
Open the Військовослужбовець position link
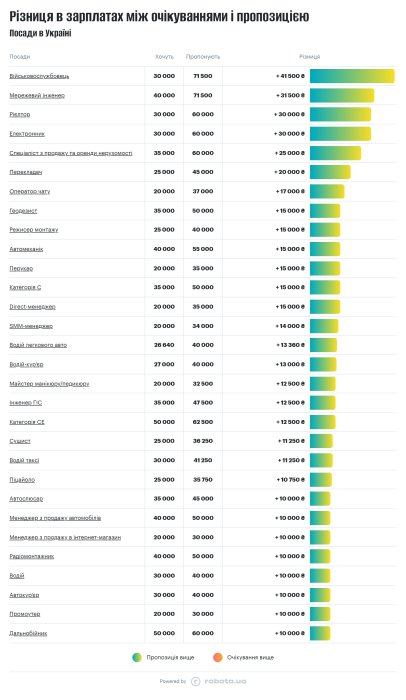coord(39,76)
